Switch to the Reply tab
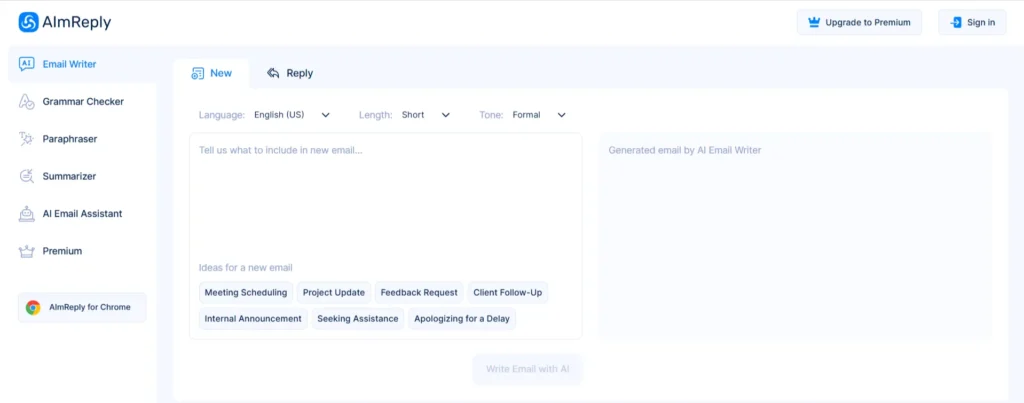 tap(290, 73)
